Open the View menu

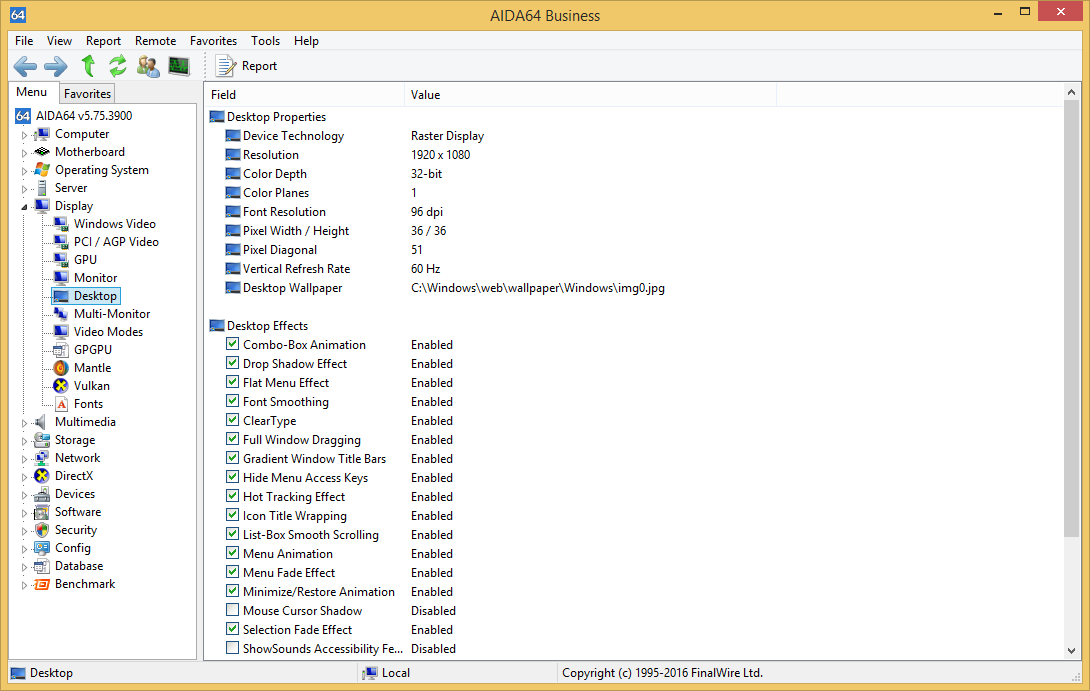(59, 41)
